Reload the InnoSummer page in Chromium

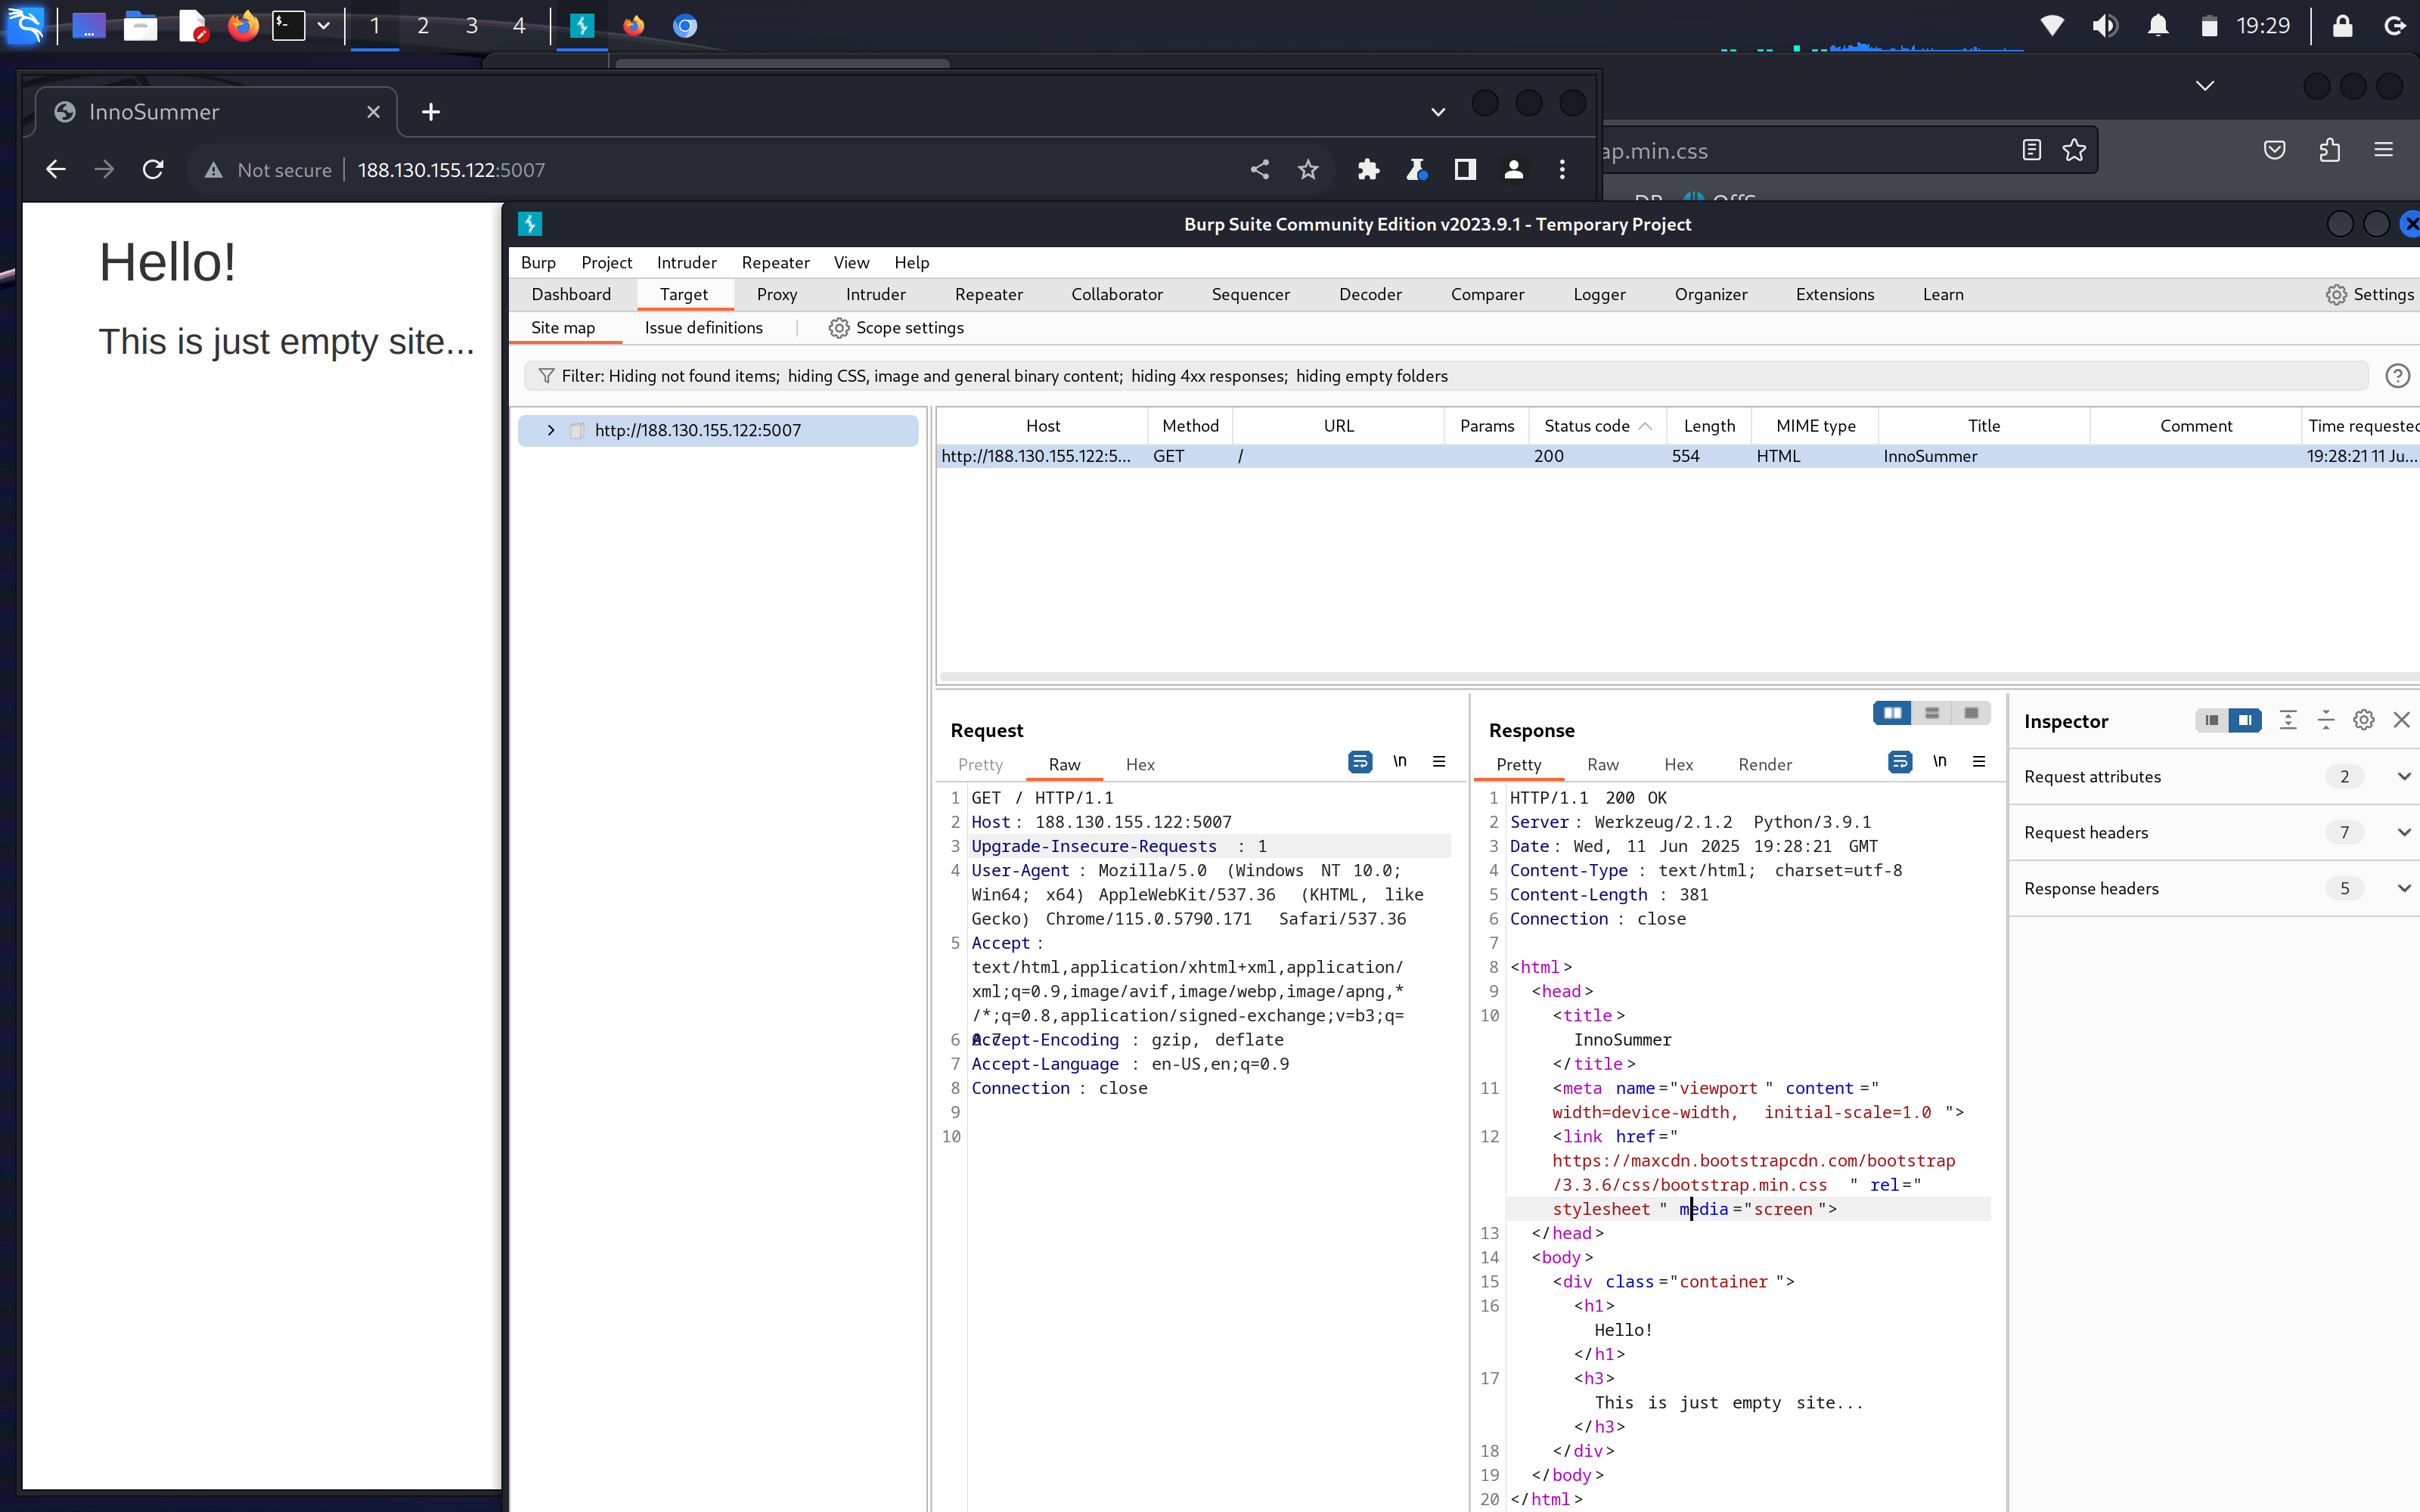click(153, 170)
